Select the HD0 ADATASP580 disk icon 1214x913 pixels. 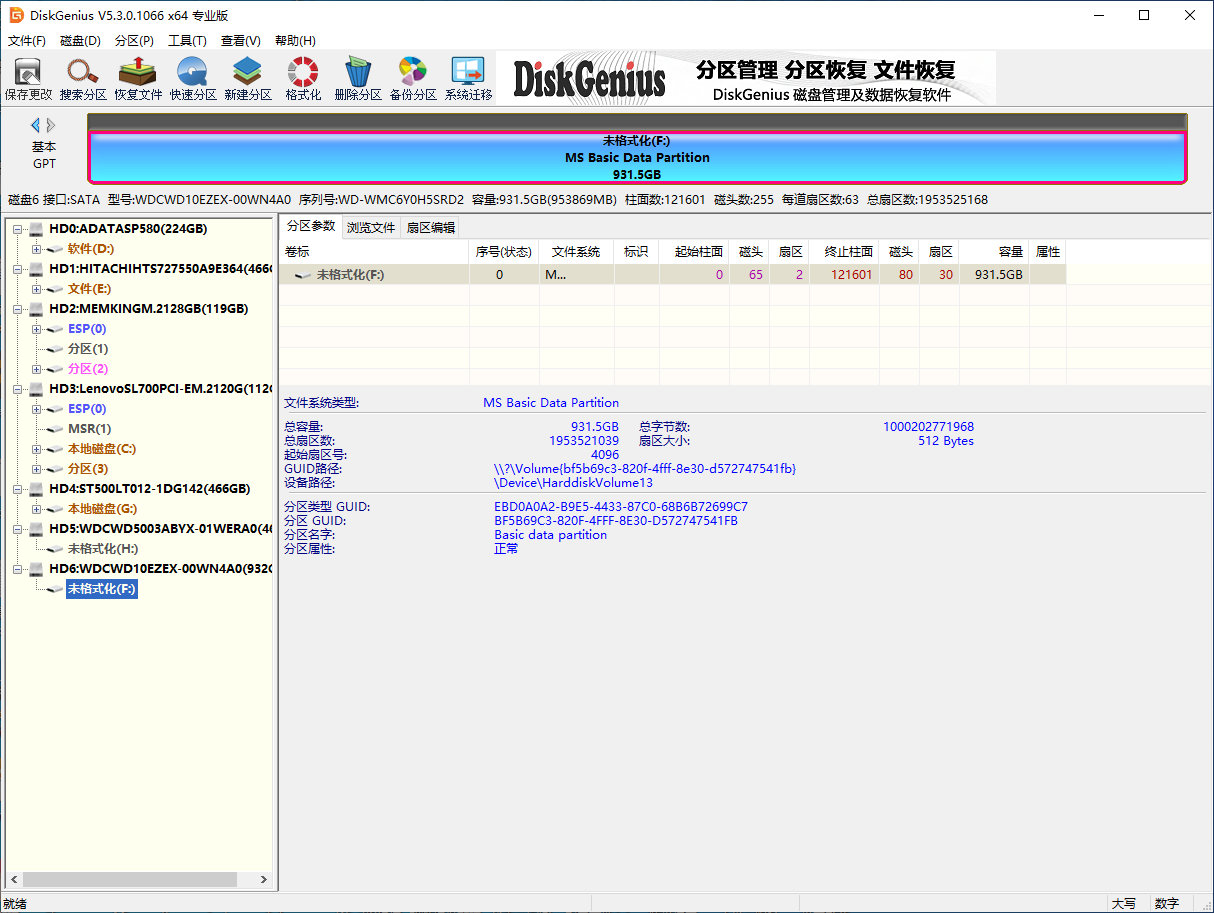click(37, 229)
